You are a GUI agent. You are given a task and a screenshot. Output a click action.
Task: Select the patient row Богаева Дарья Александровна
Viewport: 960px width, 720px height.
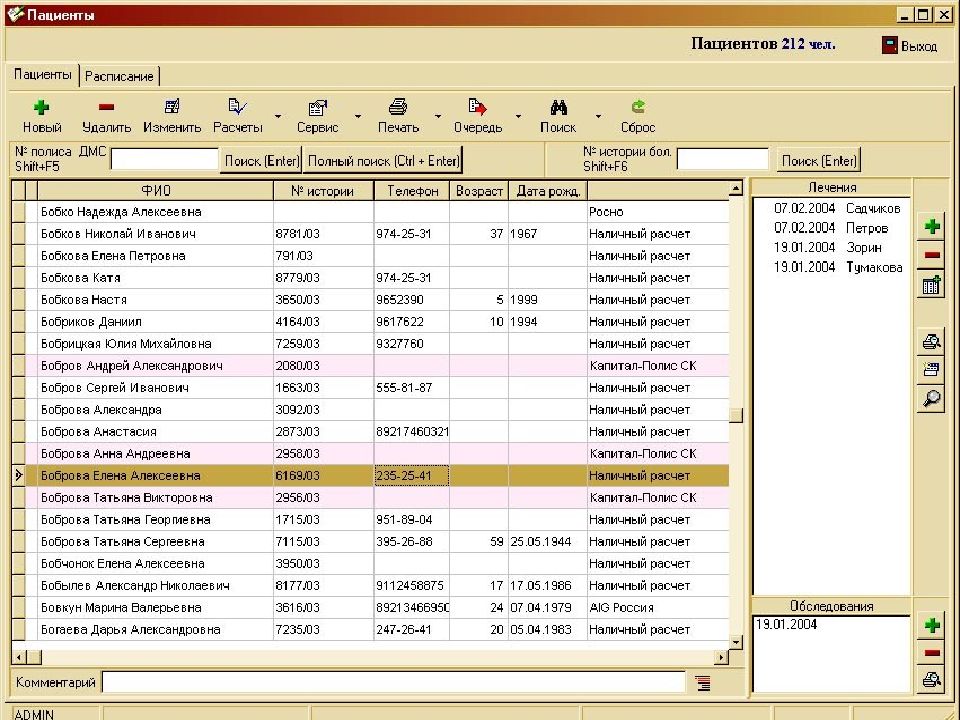[370, 630]
